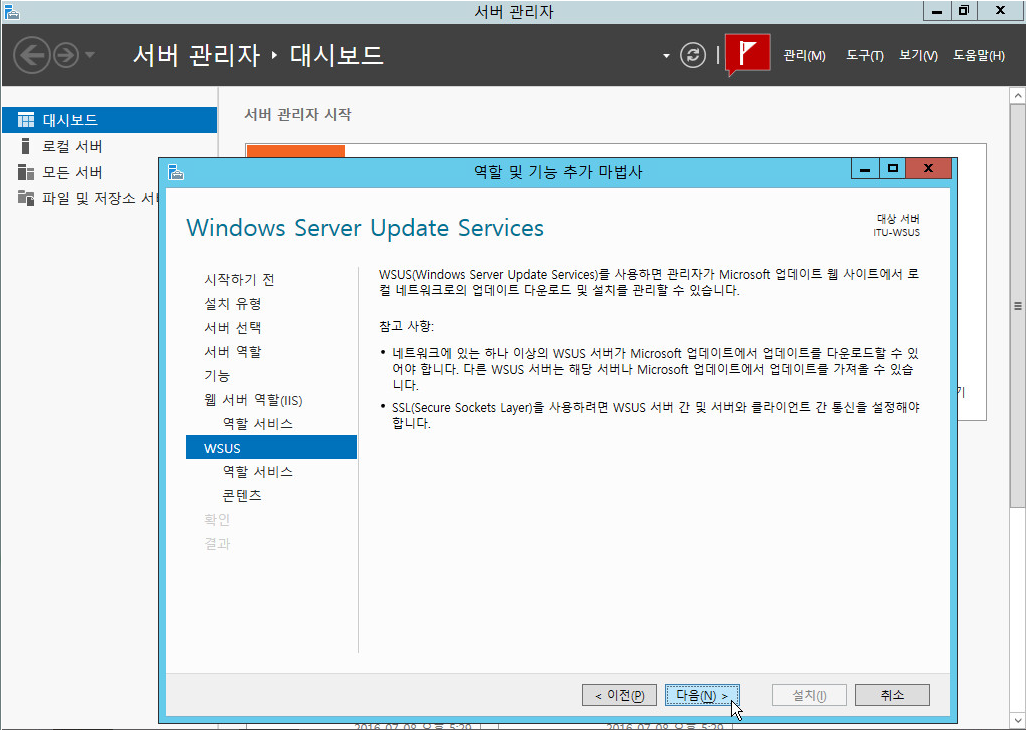Click the refresh icon in header

point(693,55)
